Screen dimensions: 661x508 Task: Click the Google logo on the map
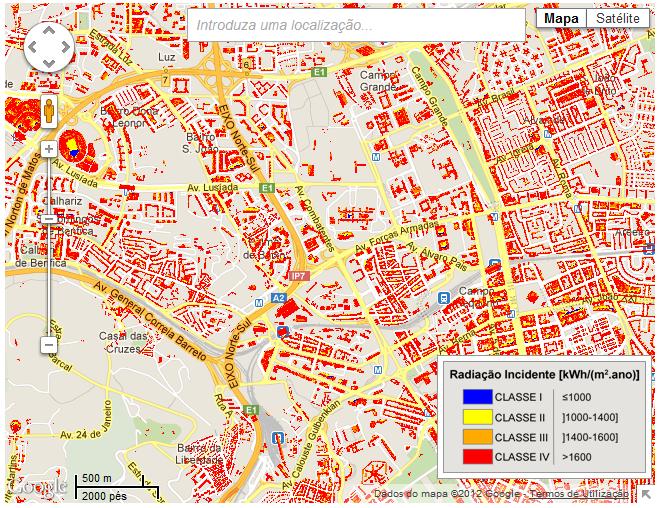pos(38,487)
